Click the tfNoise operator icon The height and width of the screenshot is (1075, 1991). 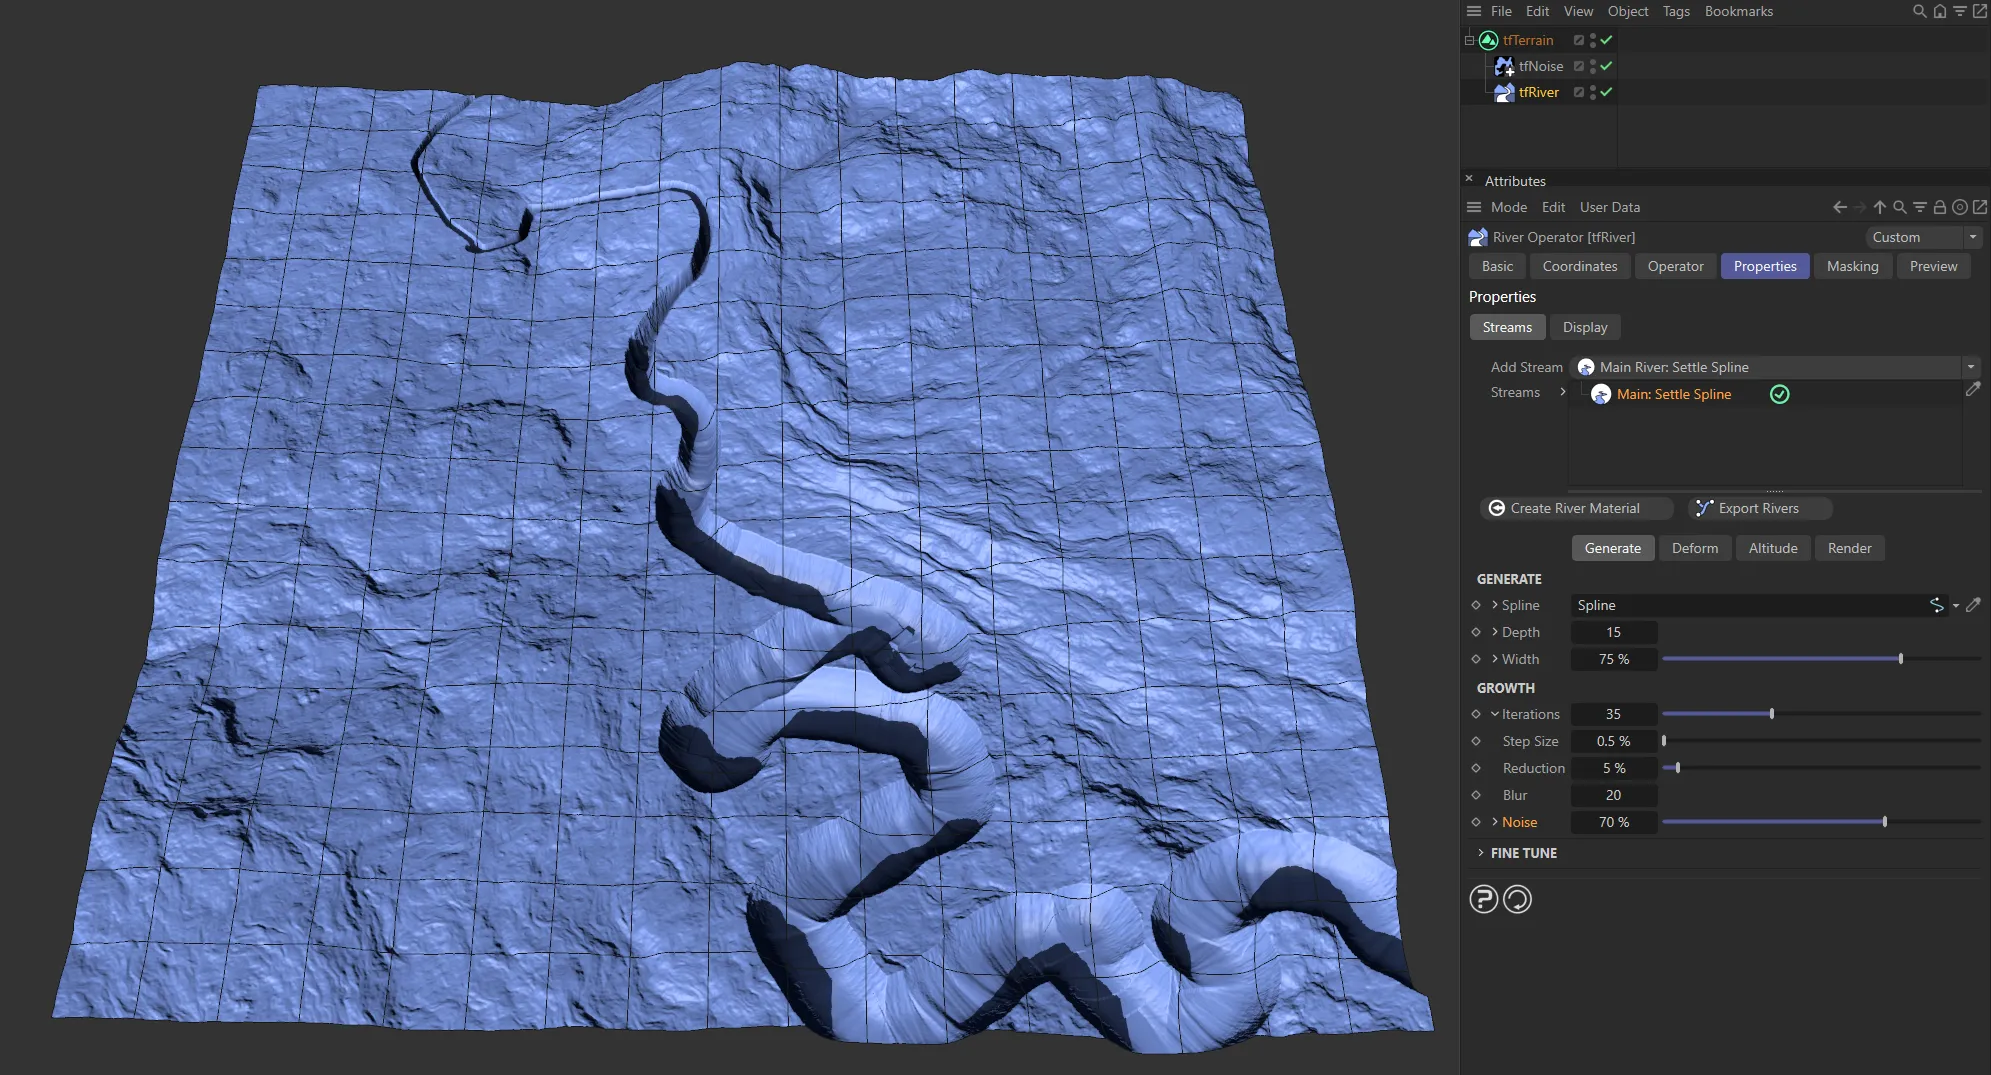coord(1506,66)
